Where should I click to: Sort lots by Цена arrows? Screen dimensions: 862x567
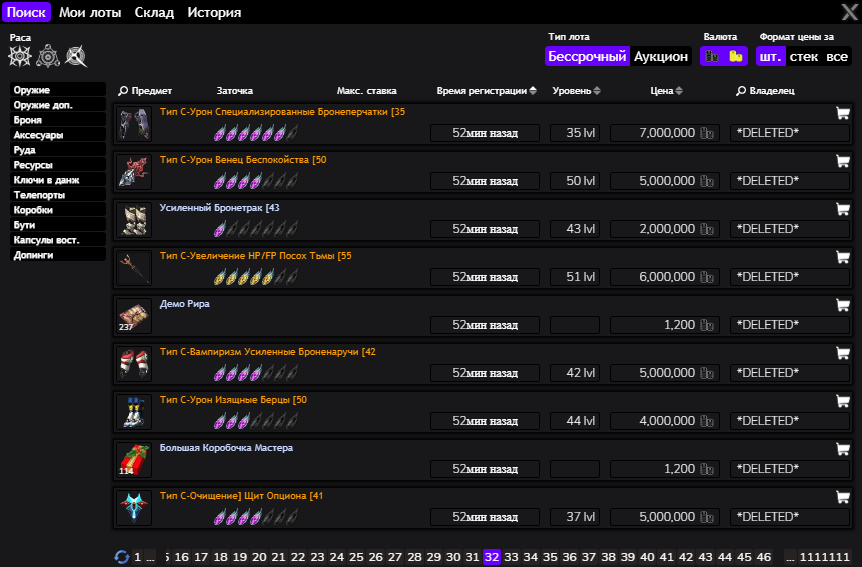tap(679, 91)
